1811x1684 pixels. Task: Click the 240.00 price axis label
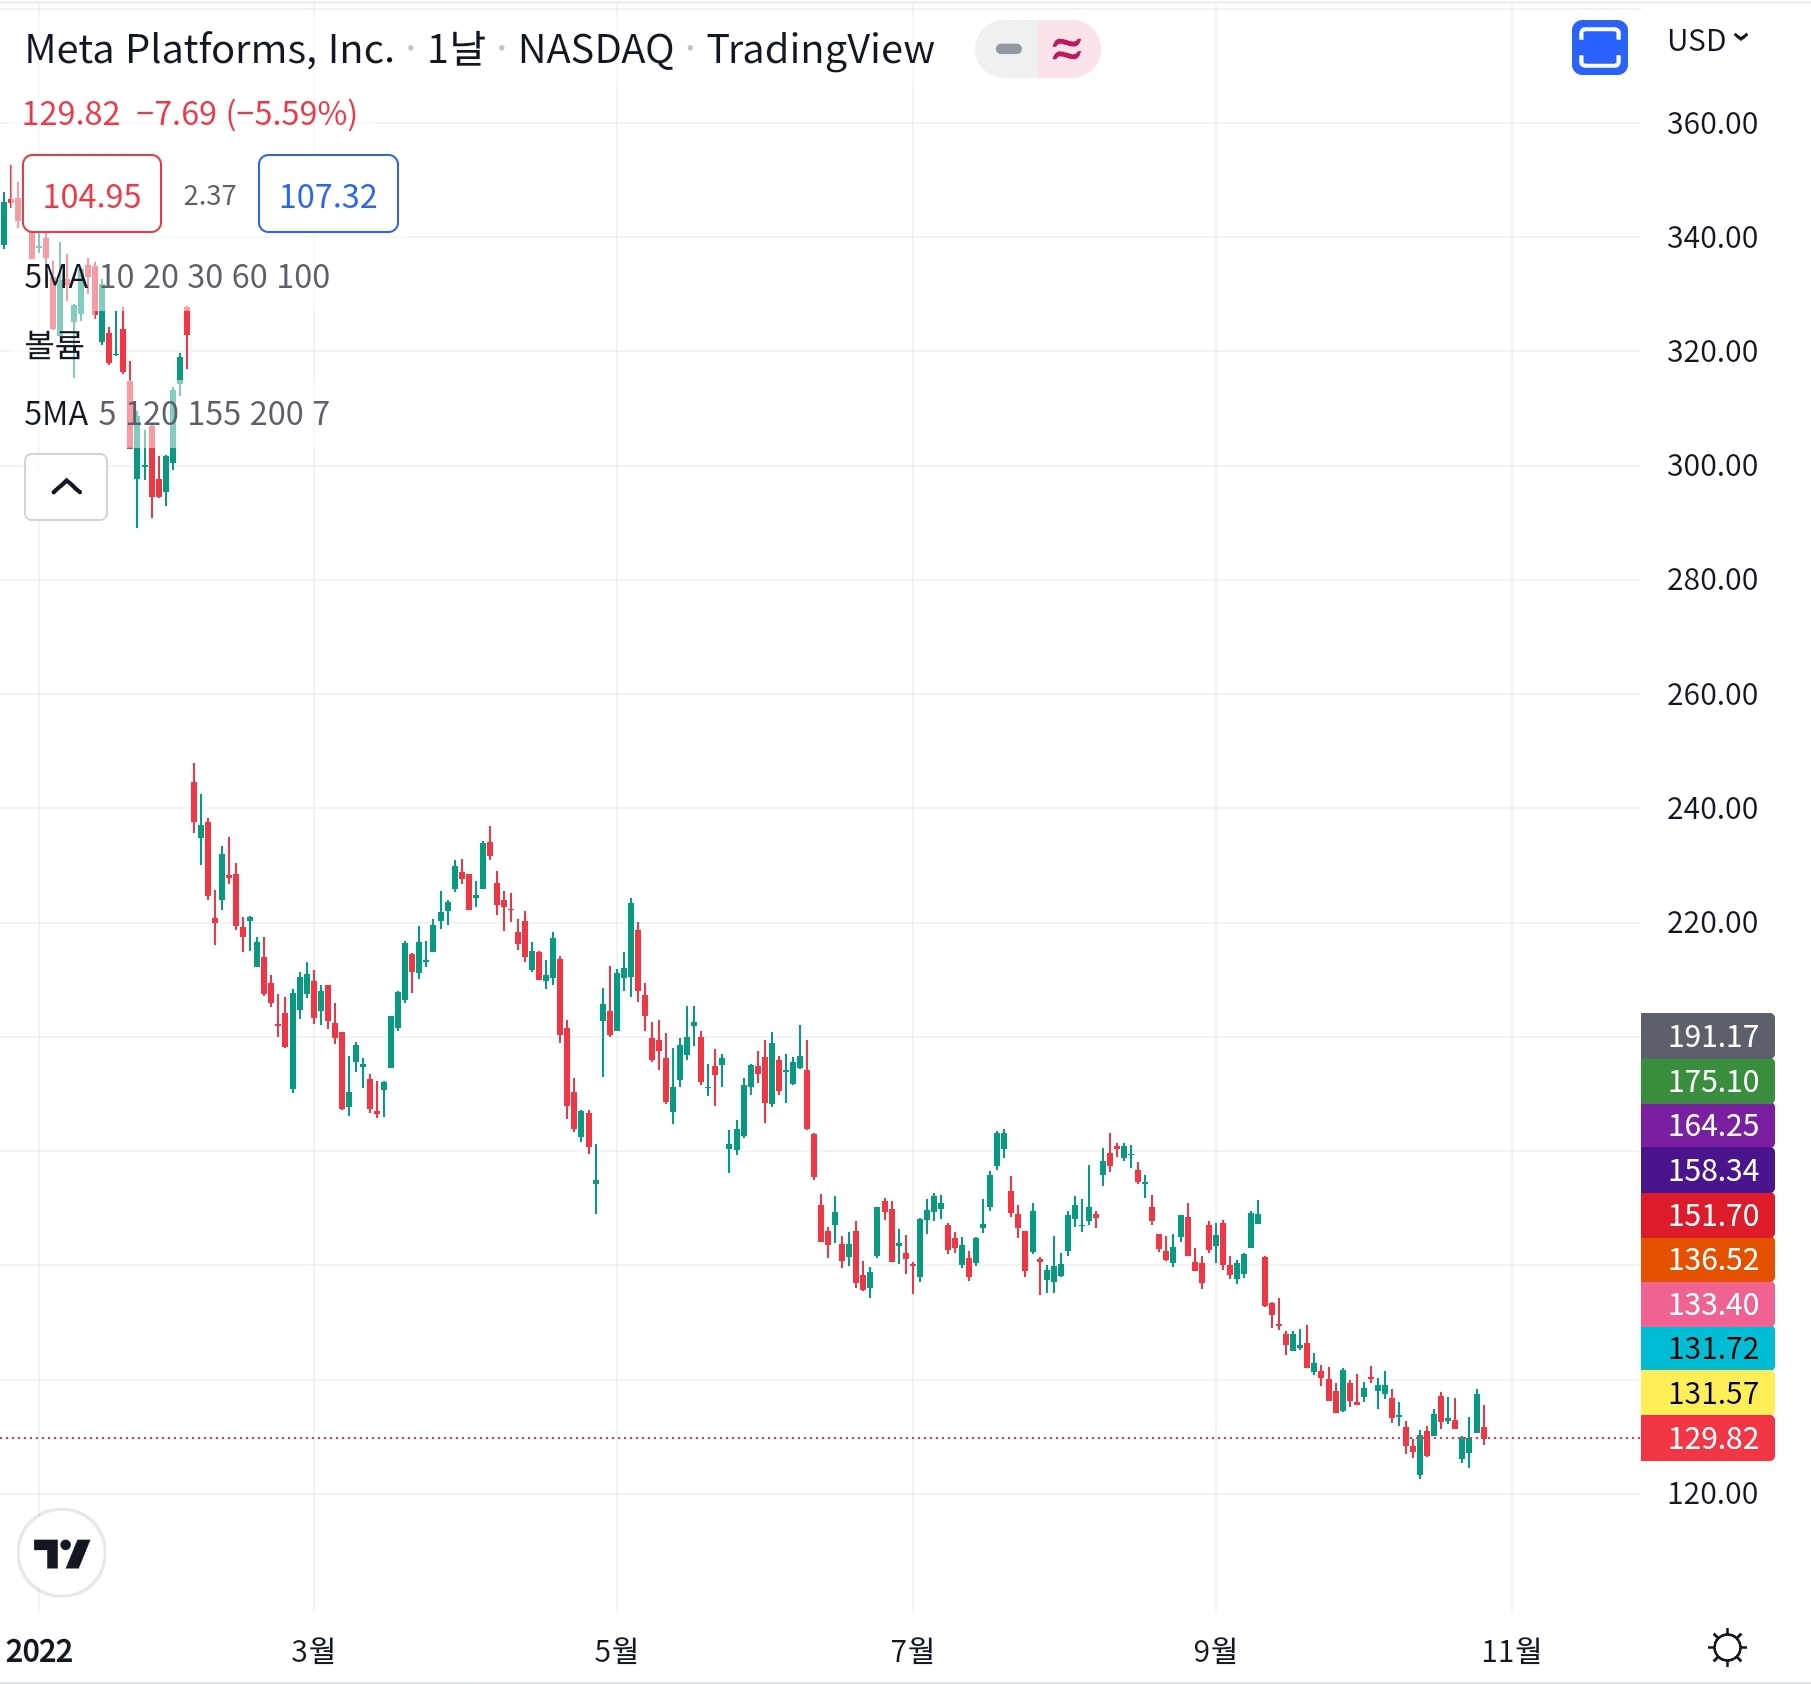pos(1712,808)
